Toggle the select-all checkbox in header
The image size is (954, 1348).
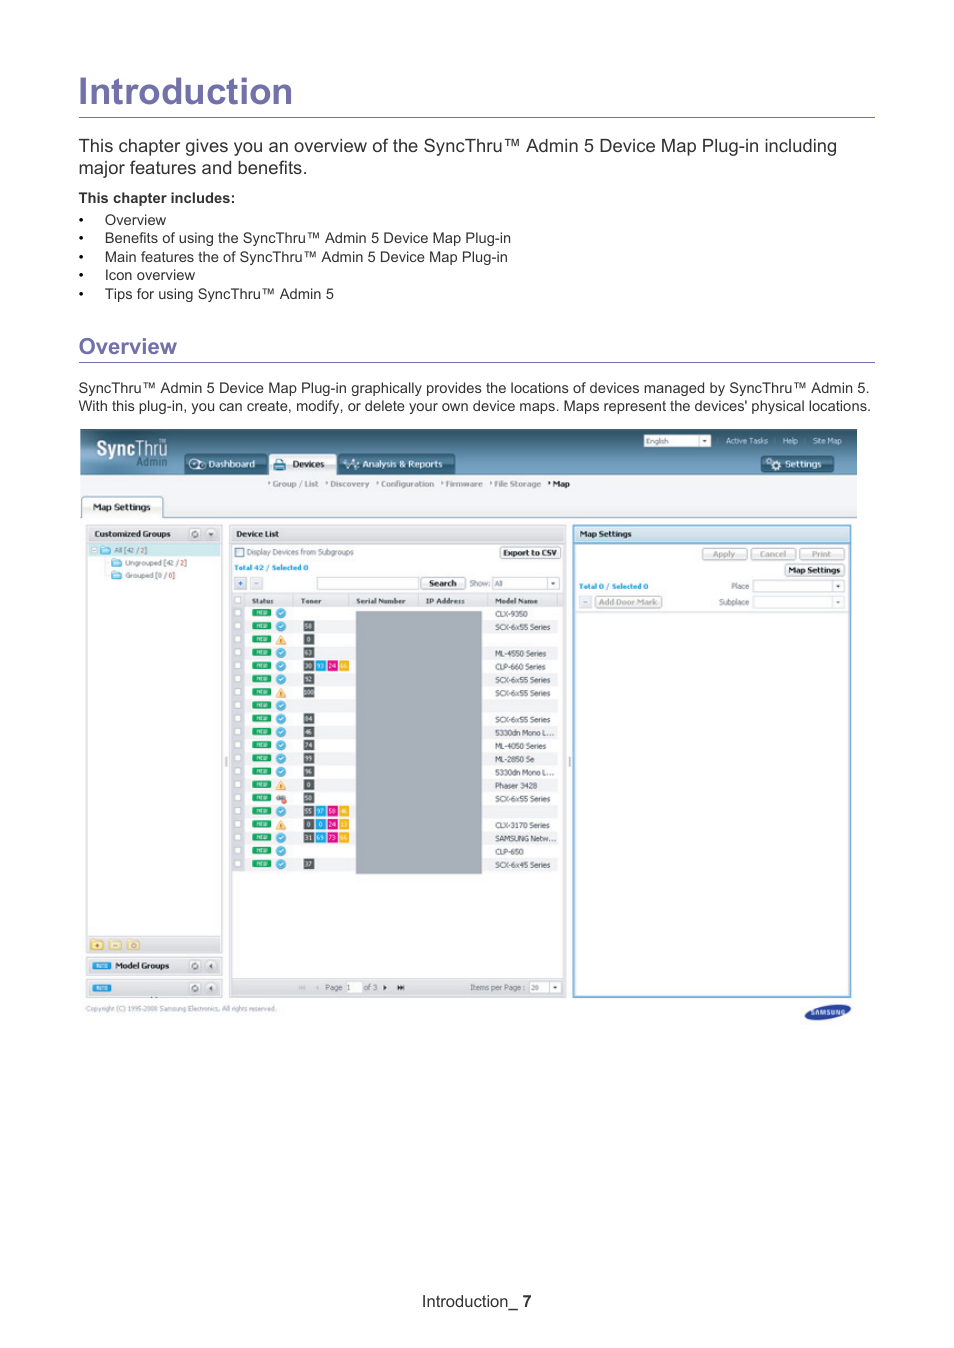[x=238, y=601]
